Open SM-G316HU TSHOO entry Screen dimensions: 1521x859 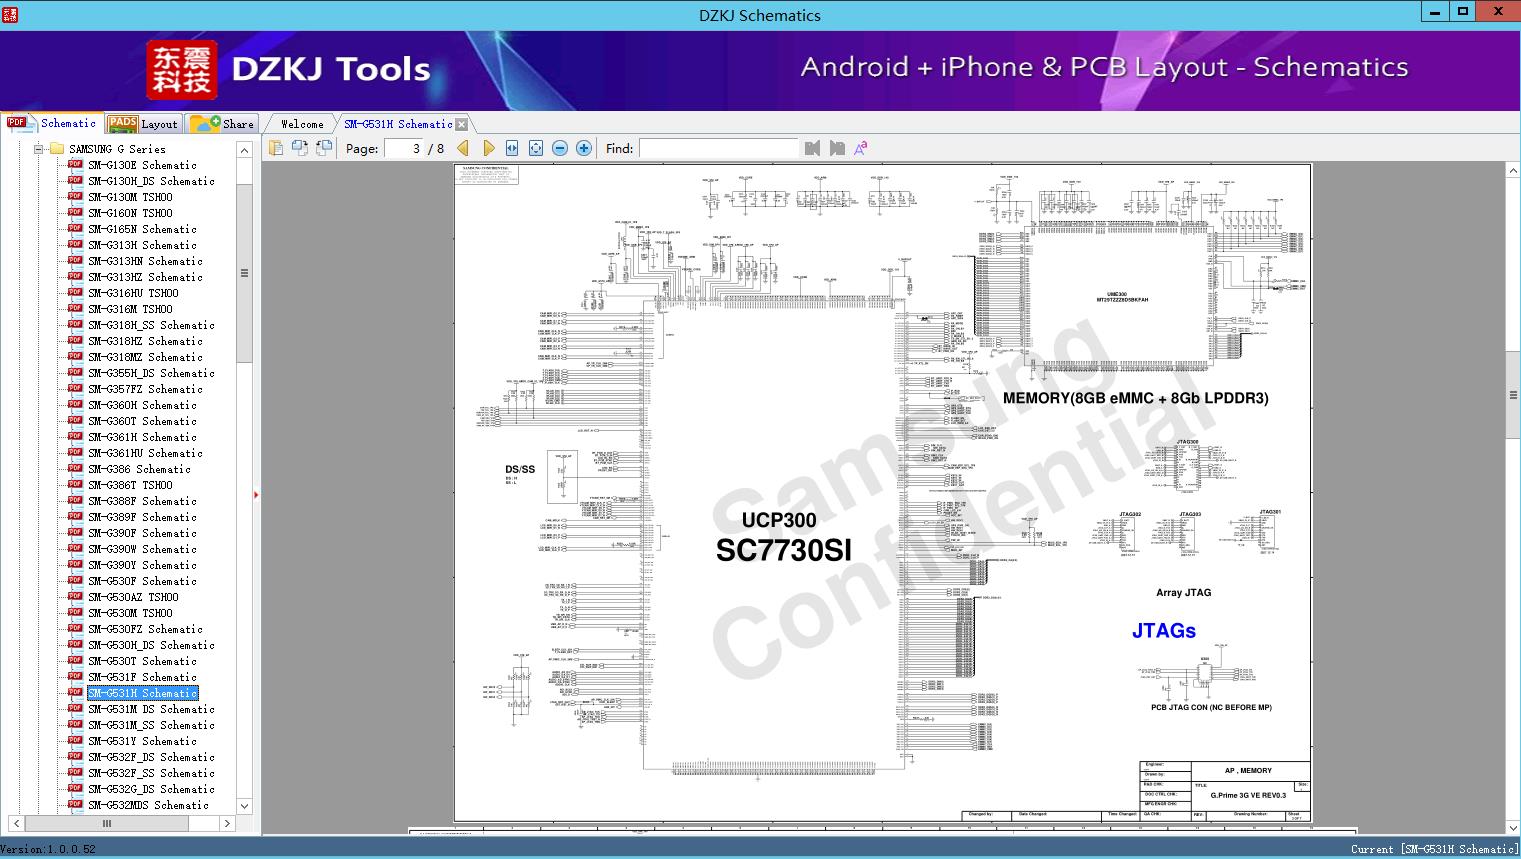[x=133, y=293]
